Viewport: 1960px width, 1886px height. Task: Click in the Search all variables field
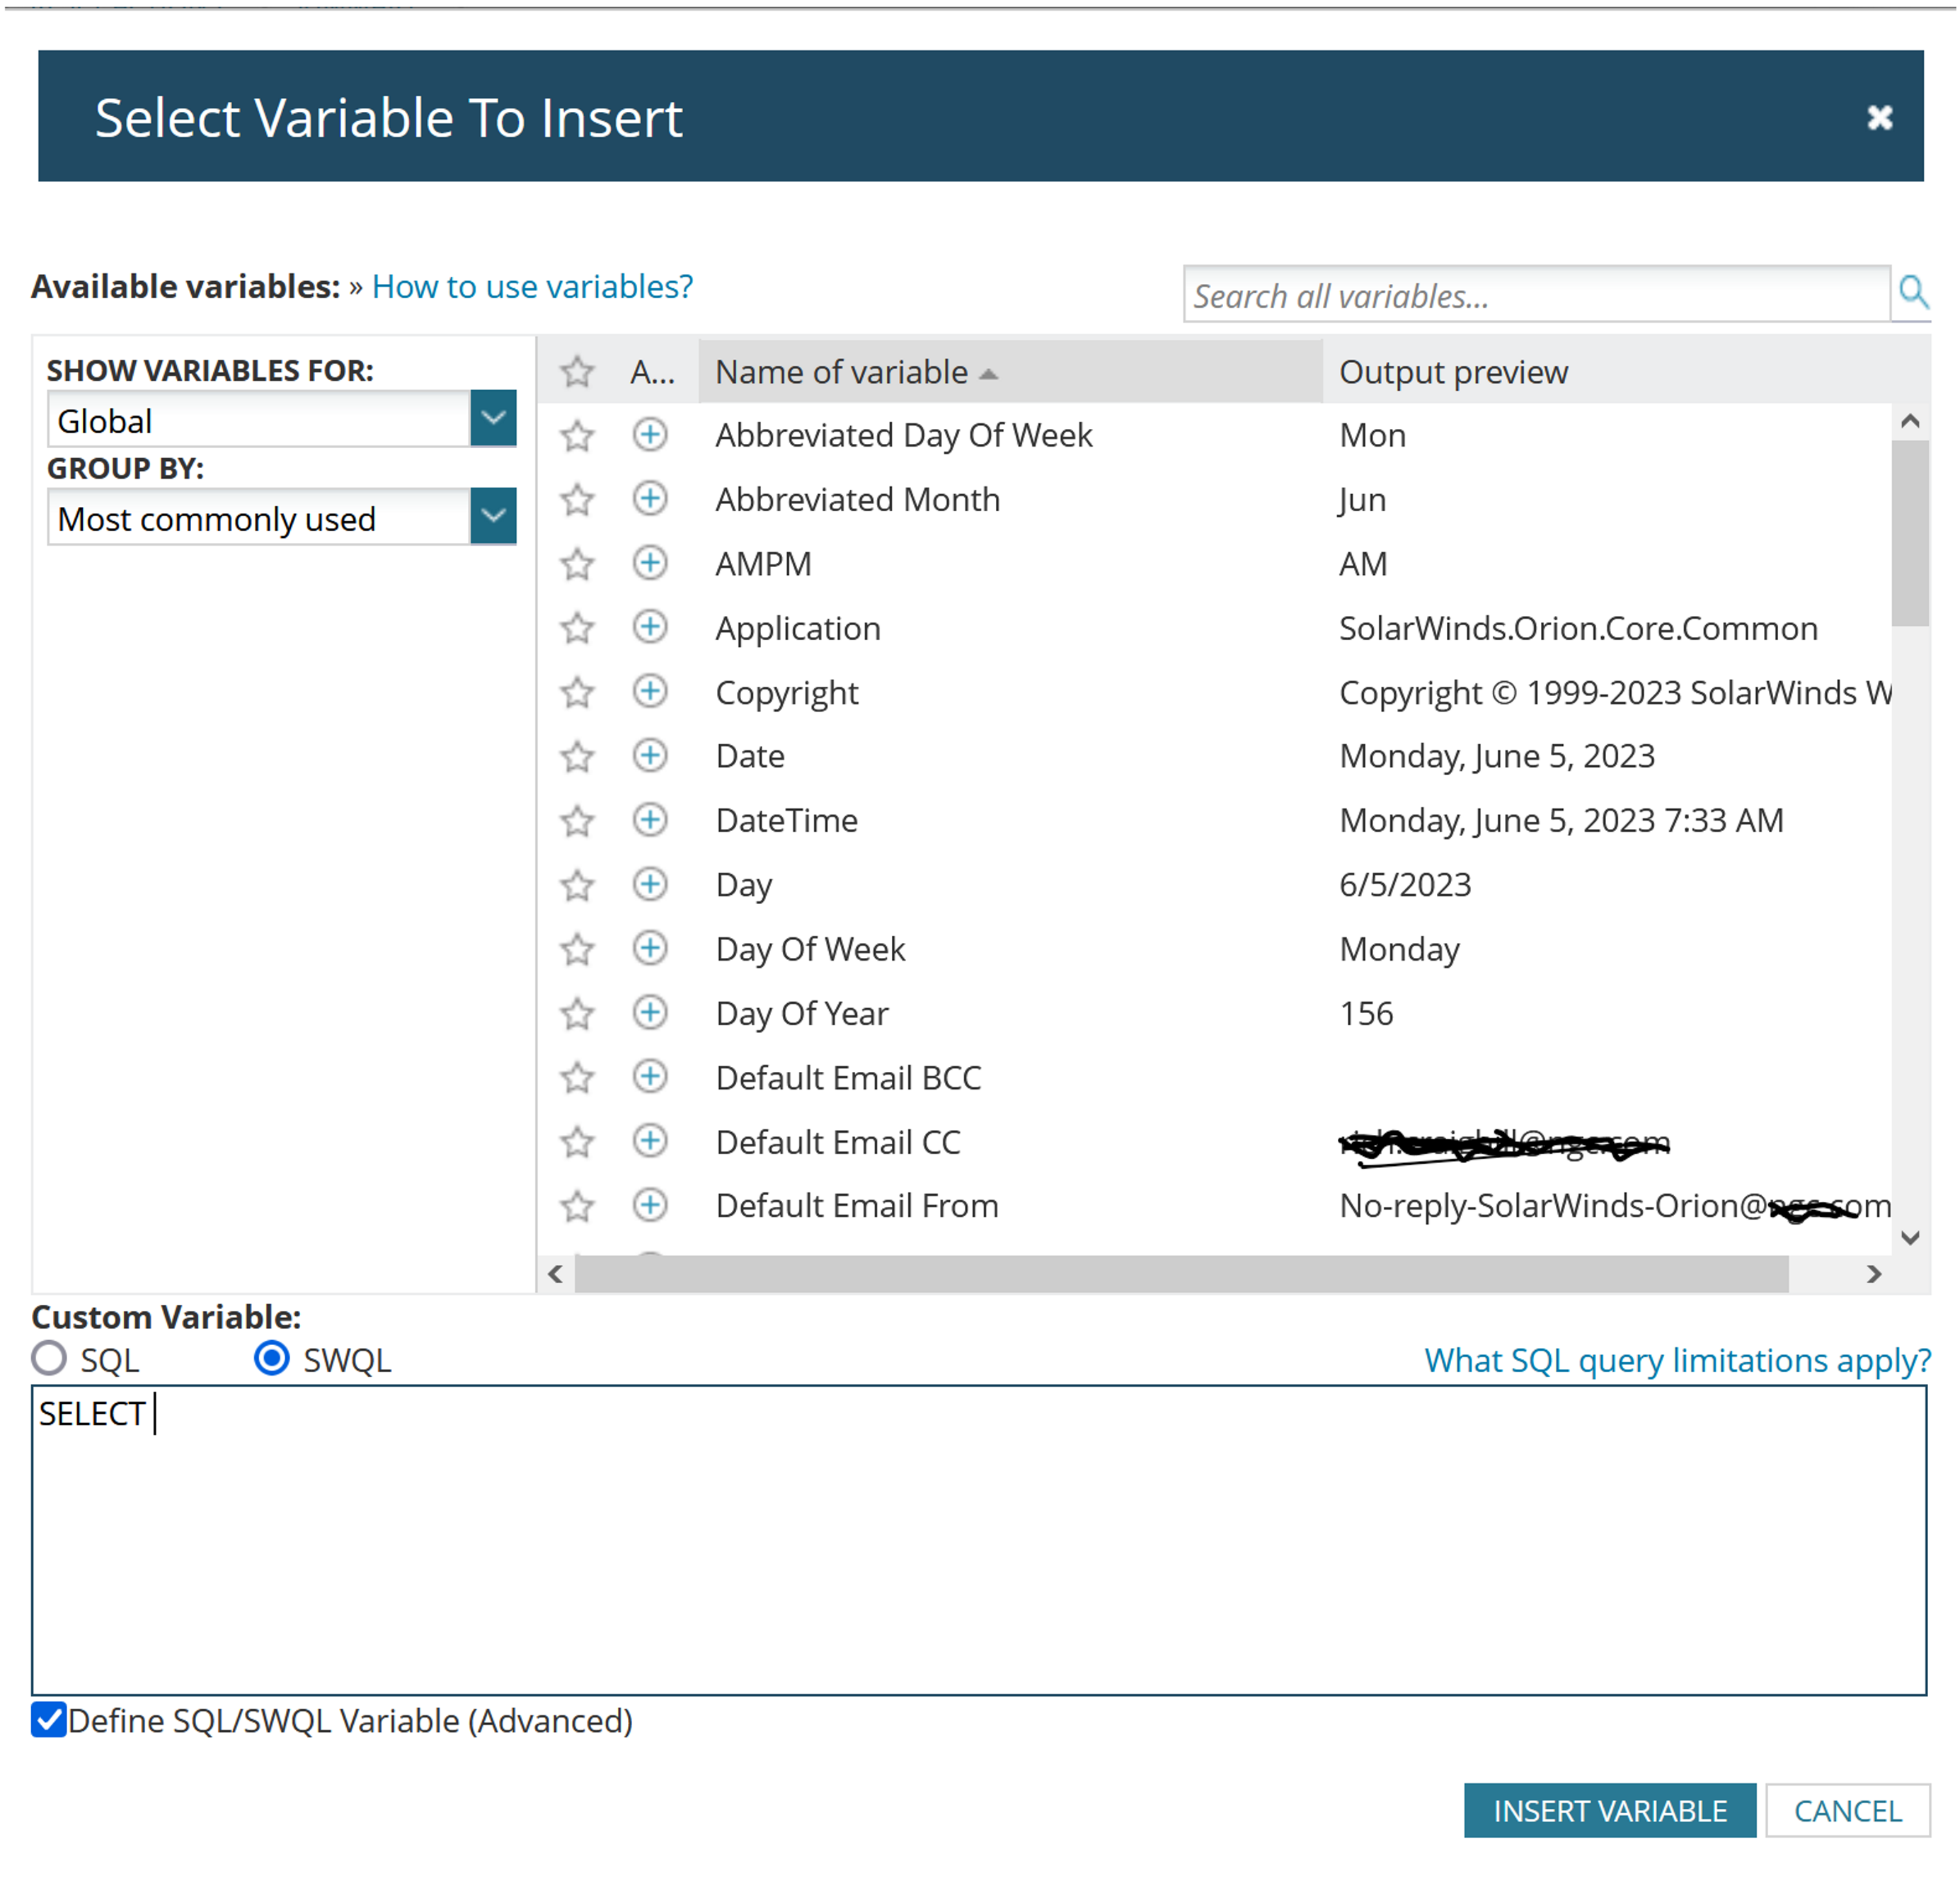tap(1535, 296)
